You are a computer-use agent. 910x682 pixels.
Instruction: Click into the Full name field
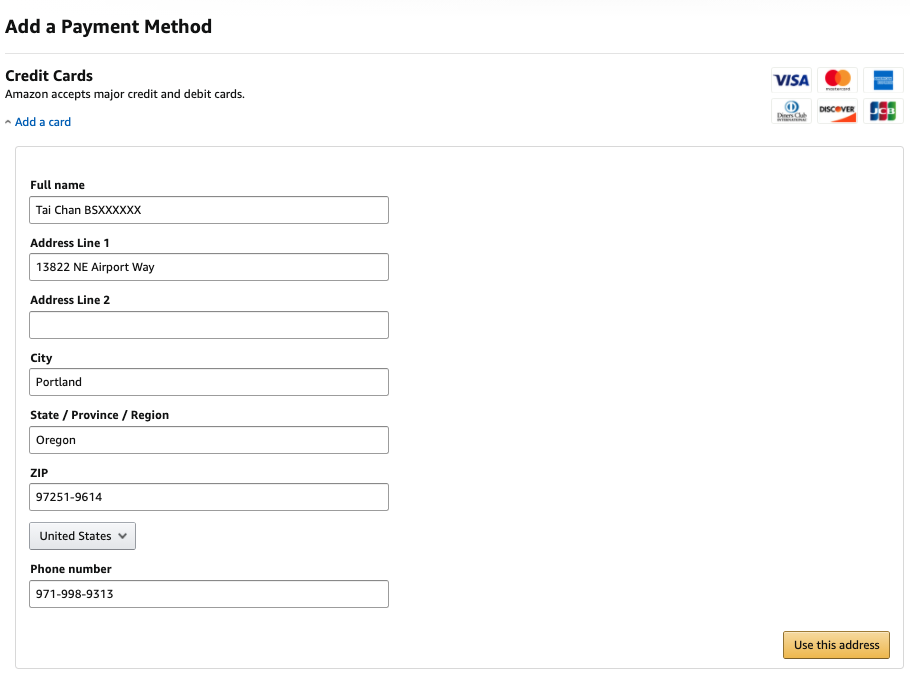209,210
